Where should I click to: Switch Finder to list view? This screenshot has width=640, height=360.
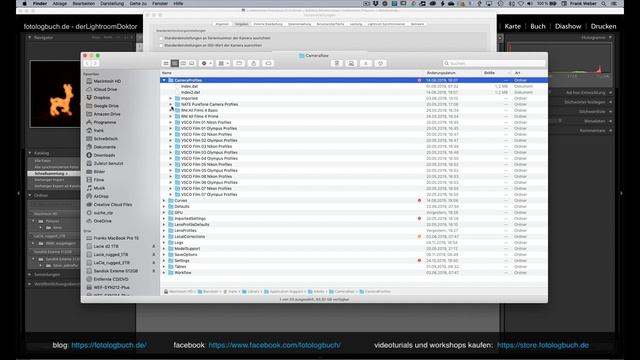coord(175,63)
